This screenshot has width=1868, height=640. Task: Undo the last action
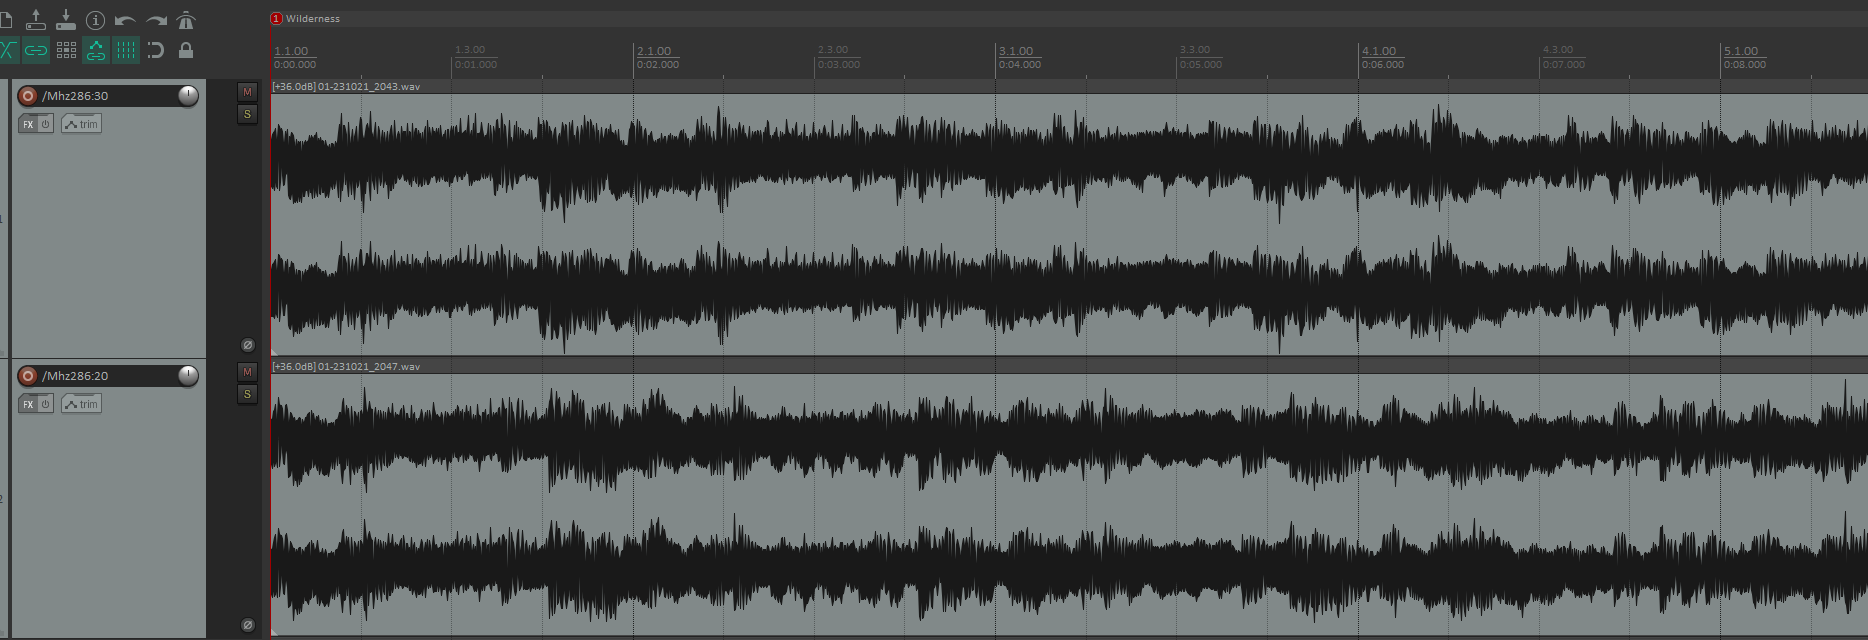(125, 20)
